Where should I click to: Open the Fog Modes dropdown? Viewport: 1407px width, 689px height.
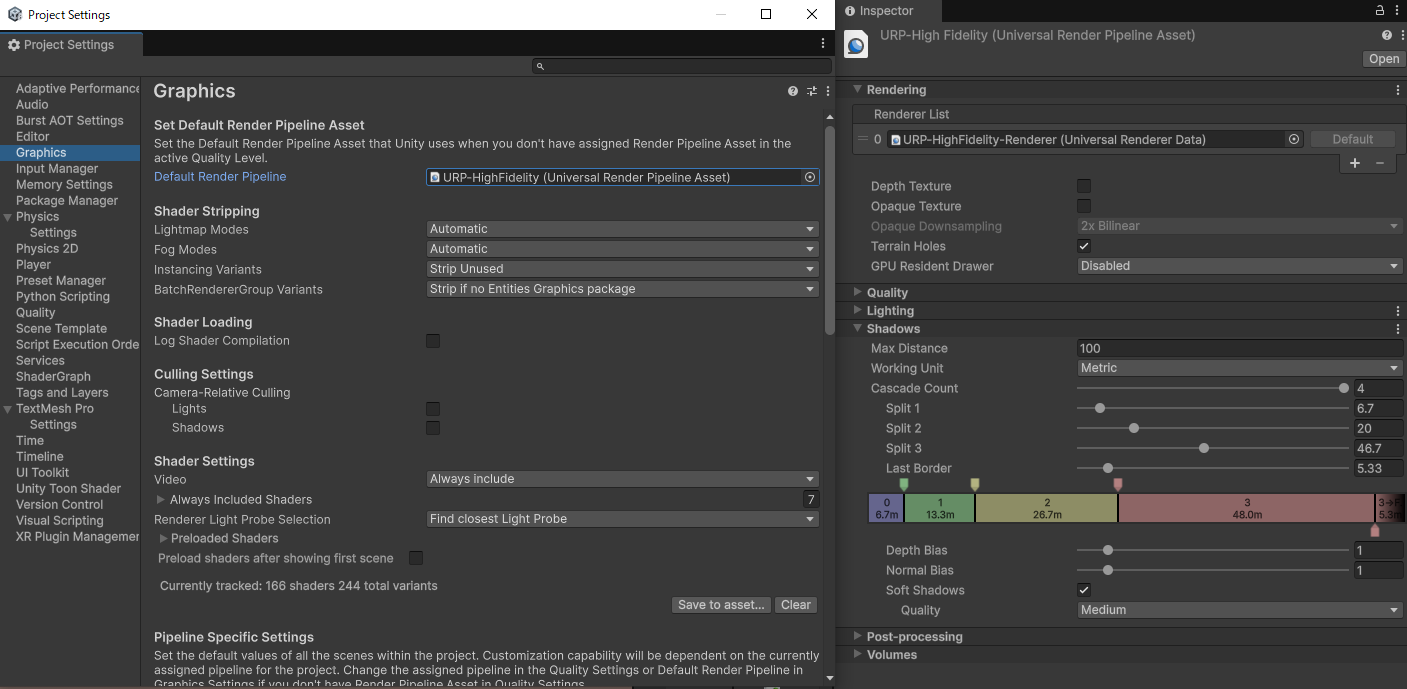coord(623,249)
